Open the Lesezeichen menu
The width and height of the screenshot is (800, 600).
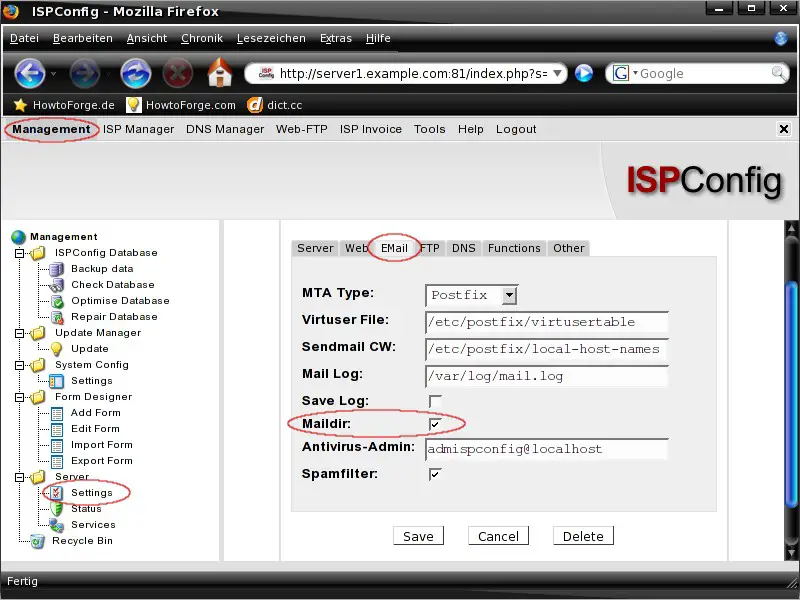pos(271,38)
